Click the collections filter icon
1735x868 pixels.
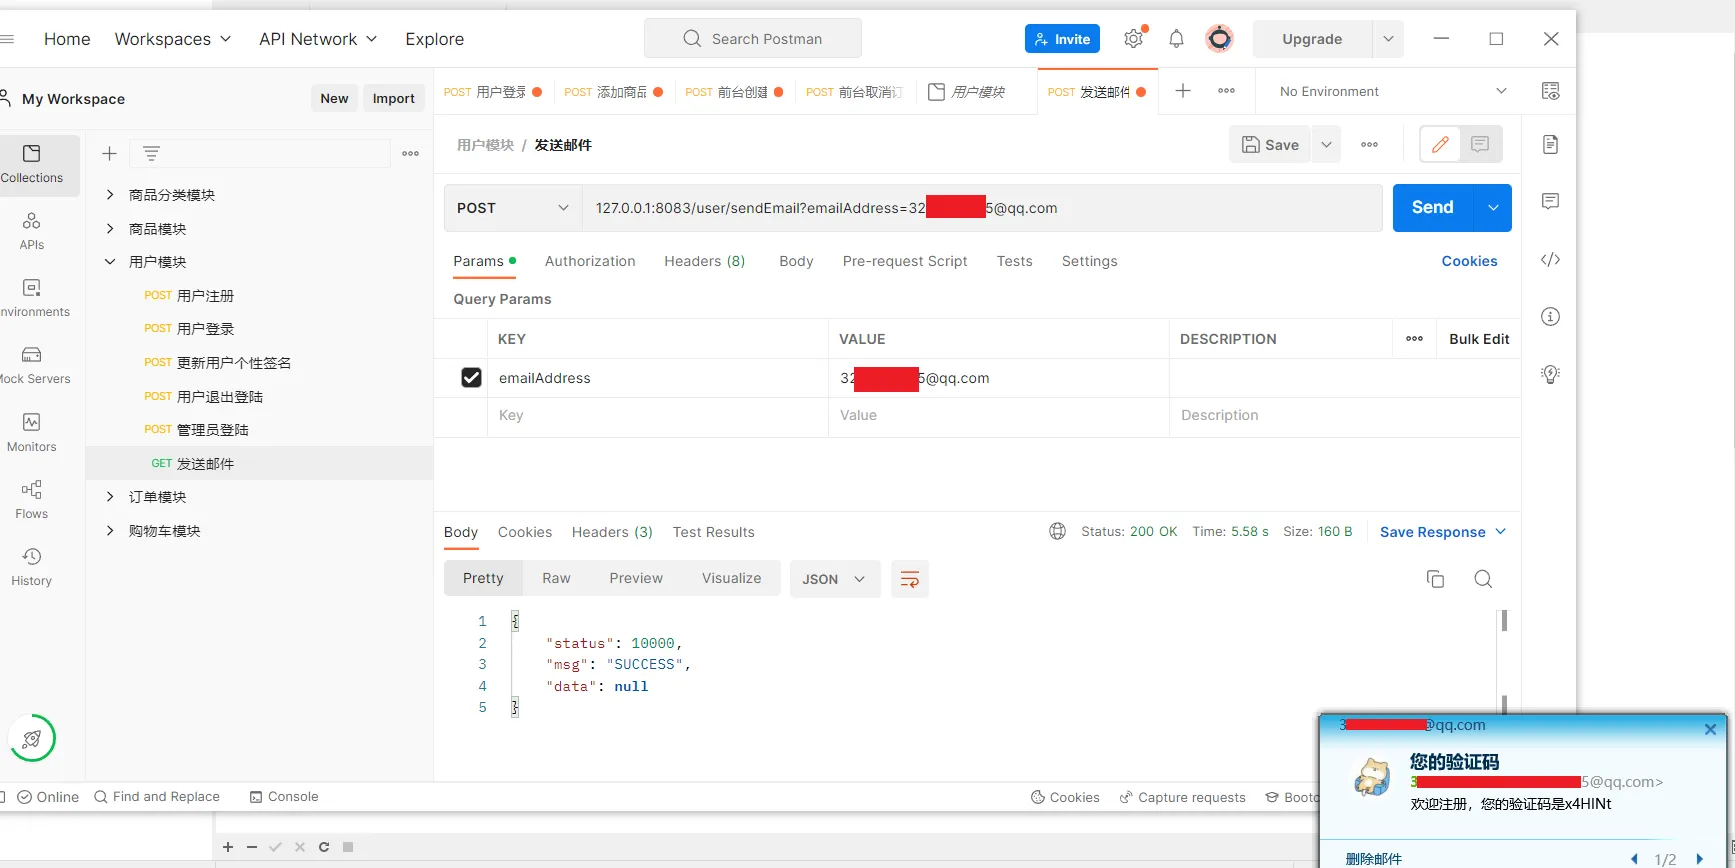click(x=151, y=153)
